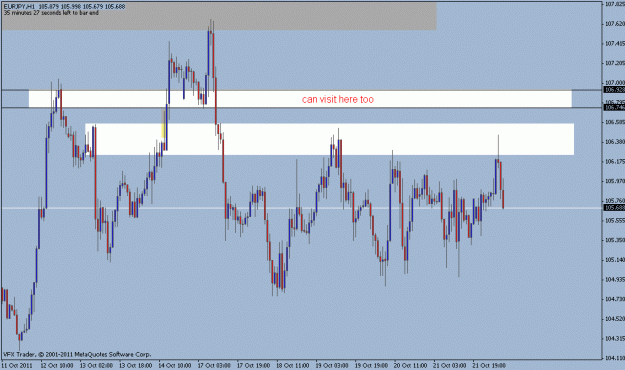
Task: Click the red 'can visit here too' annotation
Action: [338, 99]
